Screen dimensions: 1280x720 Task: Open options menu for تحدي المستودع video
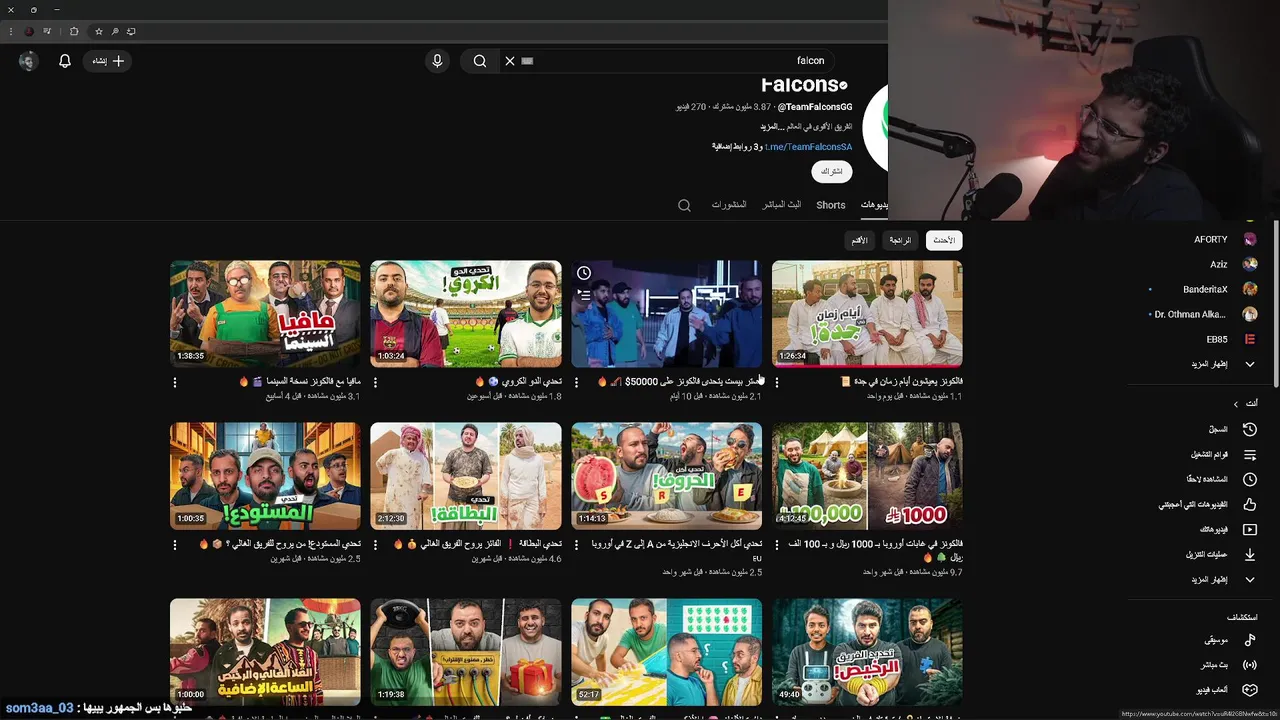pos(175,545)
